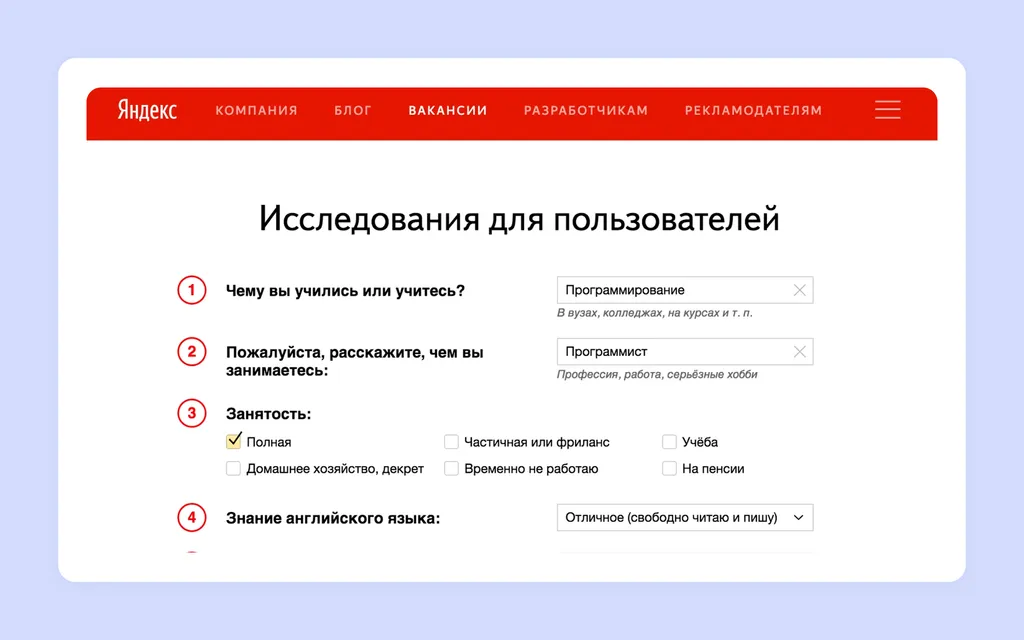The image size is (1024, 640).
Task: Click hint Профессия, работа, серьёзные хобби
Action: click(657, 374)
